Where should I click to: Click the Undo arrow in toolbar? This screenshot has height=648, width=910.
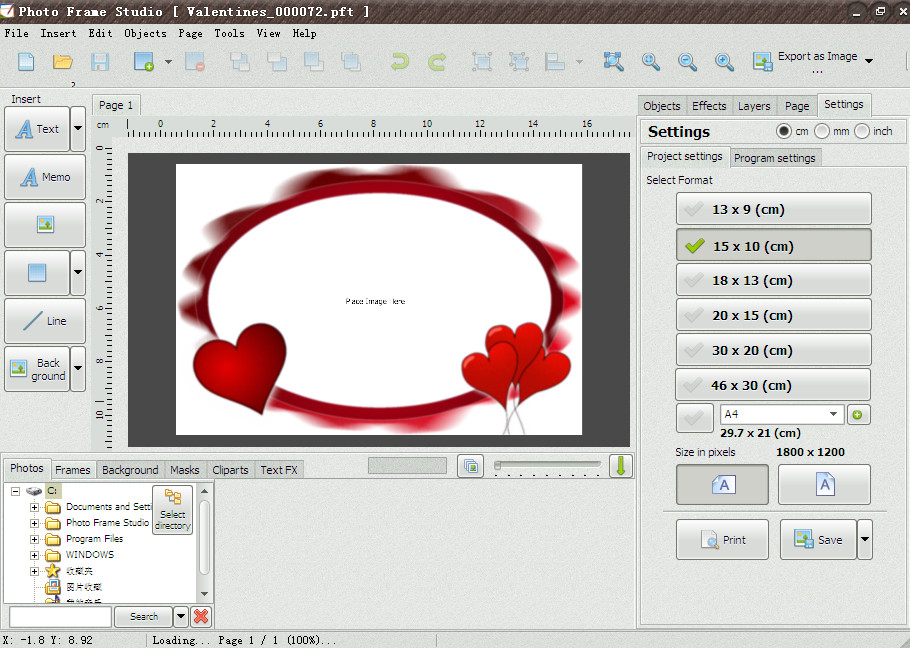400,62
